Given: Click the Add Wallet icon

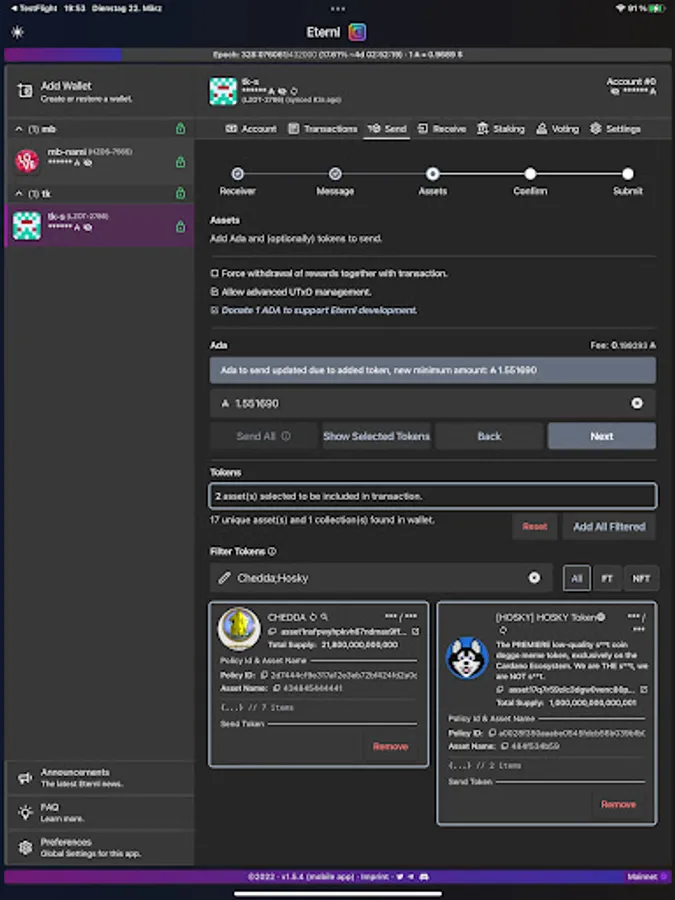Looking at the screenshot, I should (x=25, y=91).
